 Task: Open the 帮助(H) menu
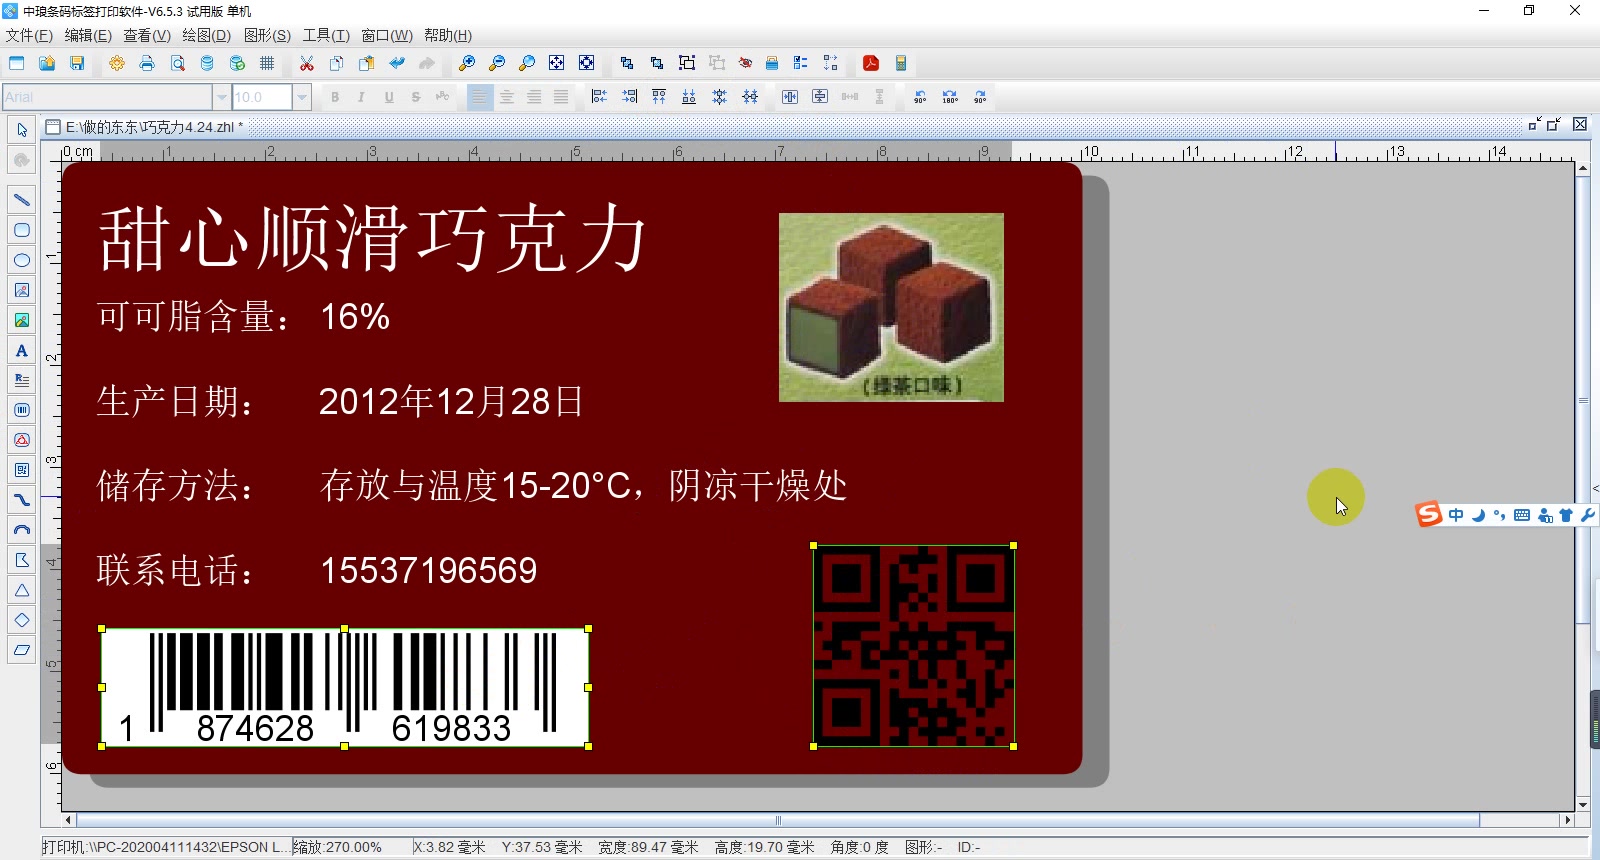tap(448, 35)
